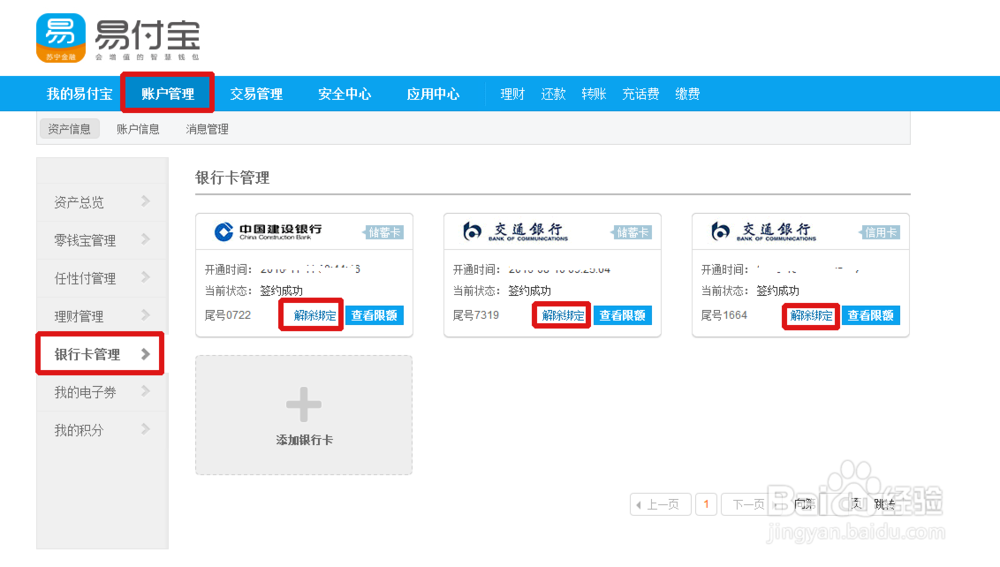This screenshot has width=1000, height=567.
Task: Select the 消息管理 sub-tab
Action: pos(207,129)
